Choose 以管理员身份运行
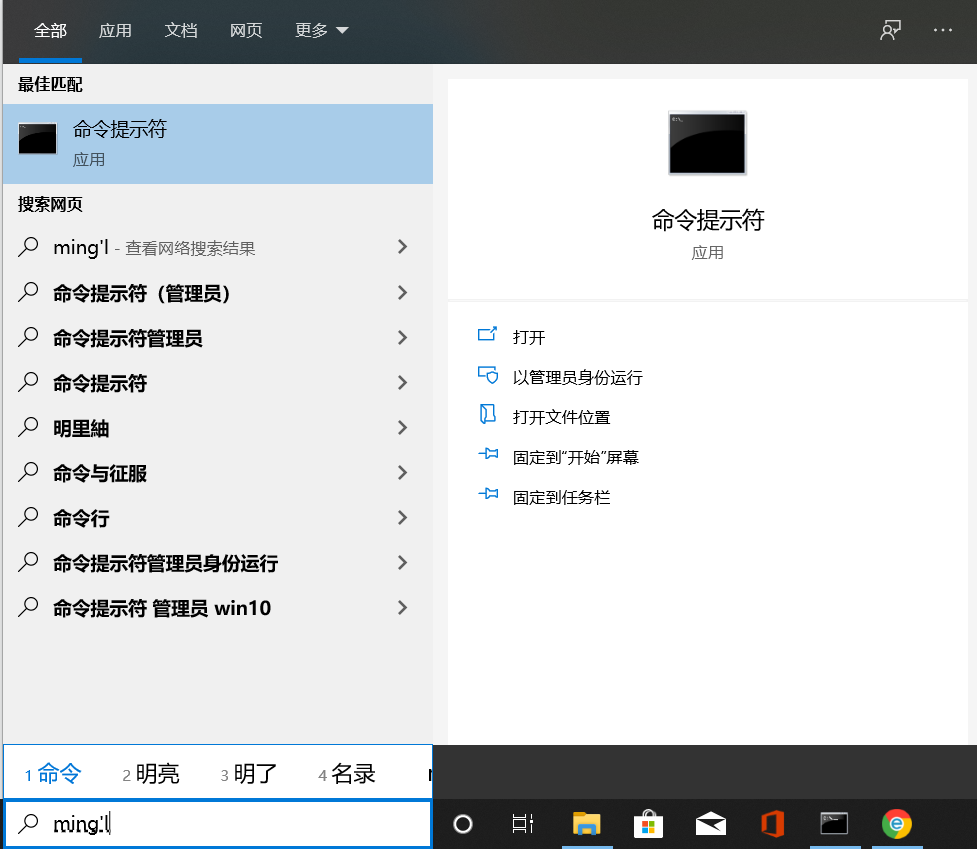Image resolution: width=977 pixels, height=849 pixels. click(578, 377)
